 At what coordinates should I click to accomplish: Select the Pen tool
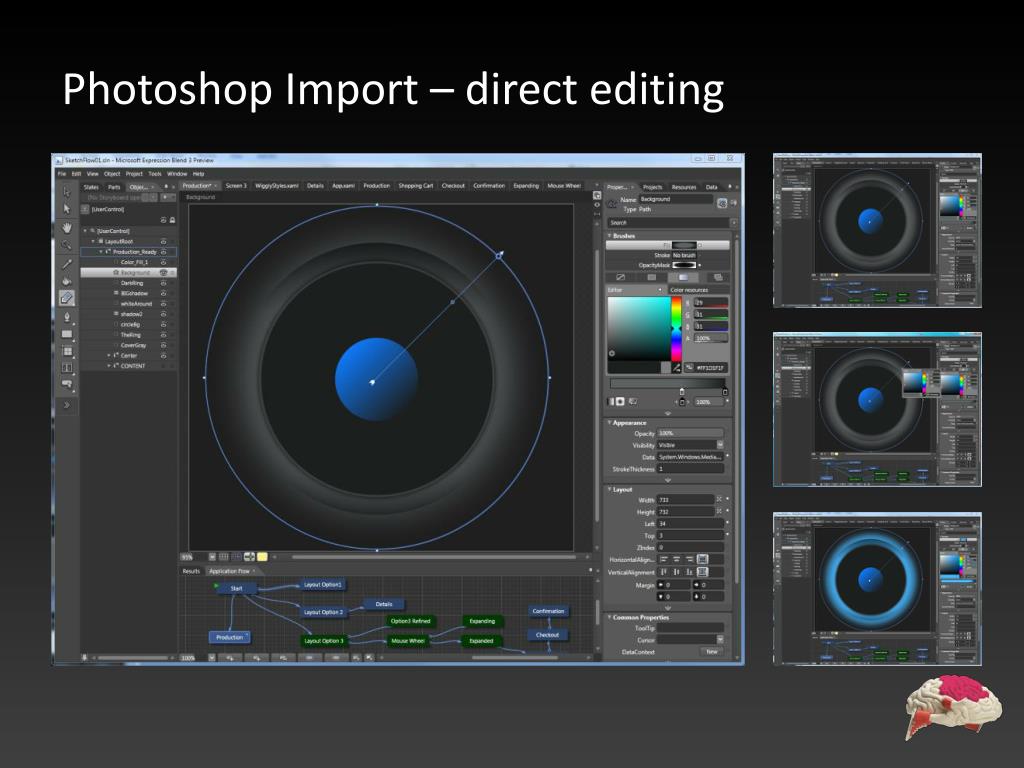[x=67, y=317]
